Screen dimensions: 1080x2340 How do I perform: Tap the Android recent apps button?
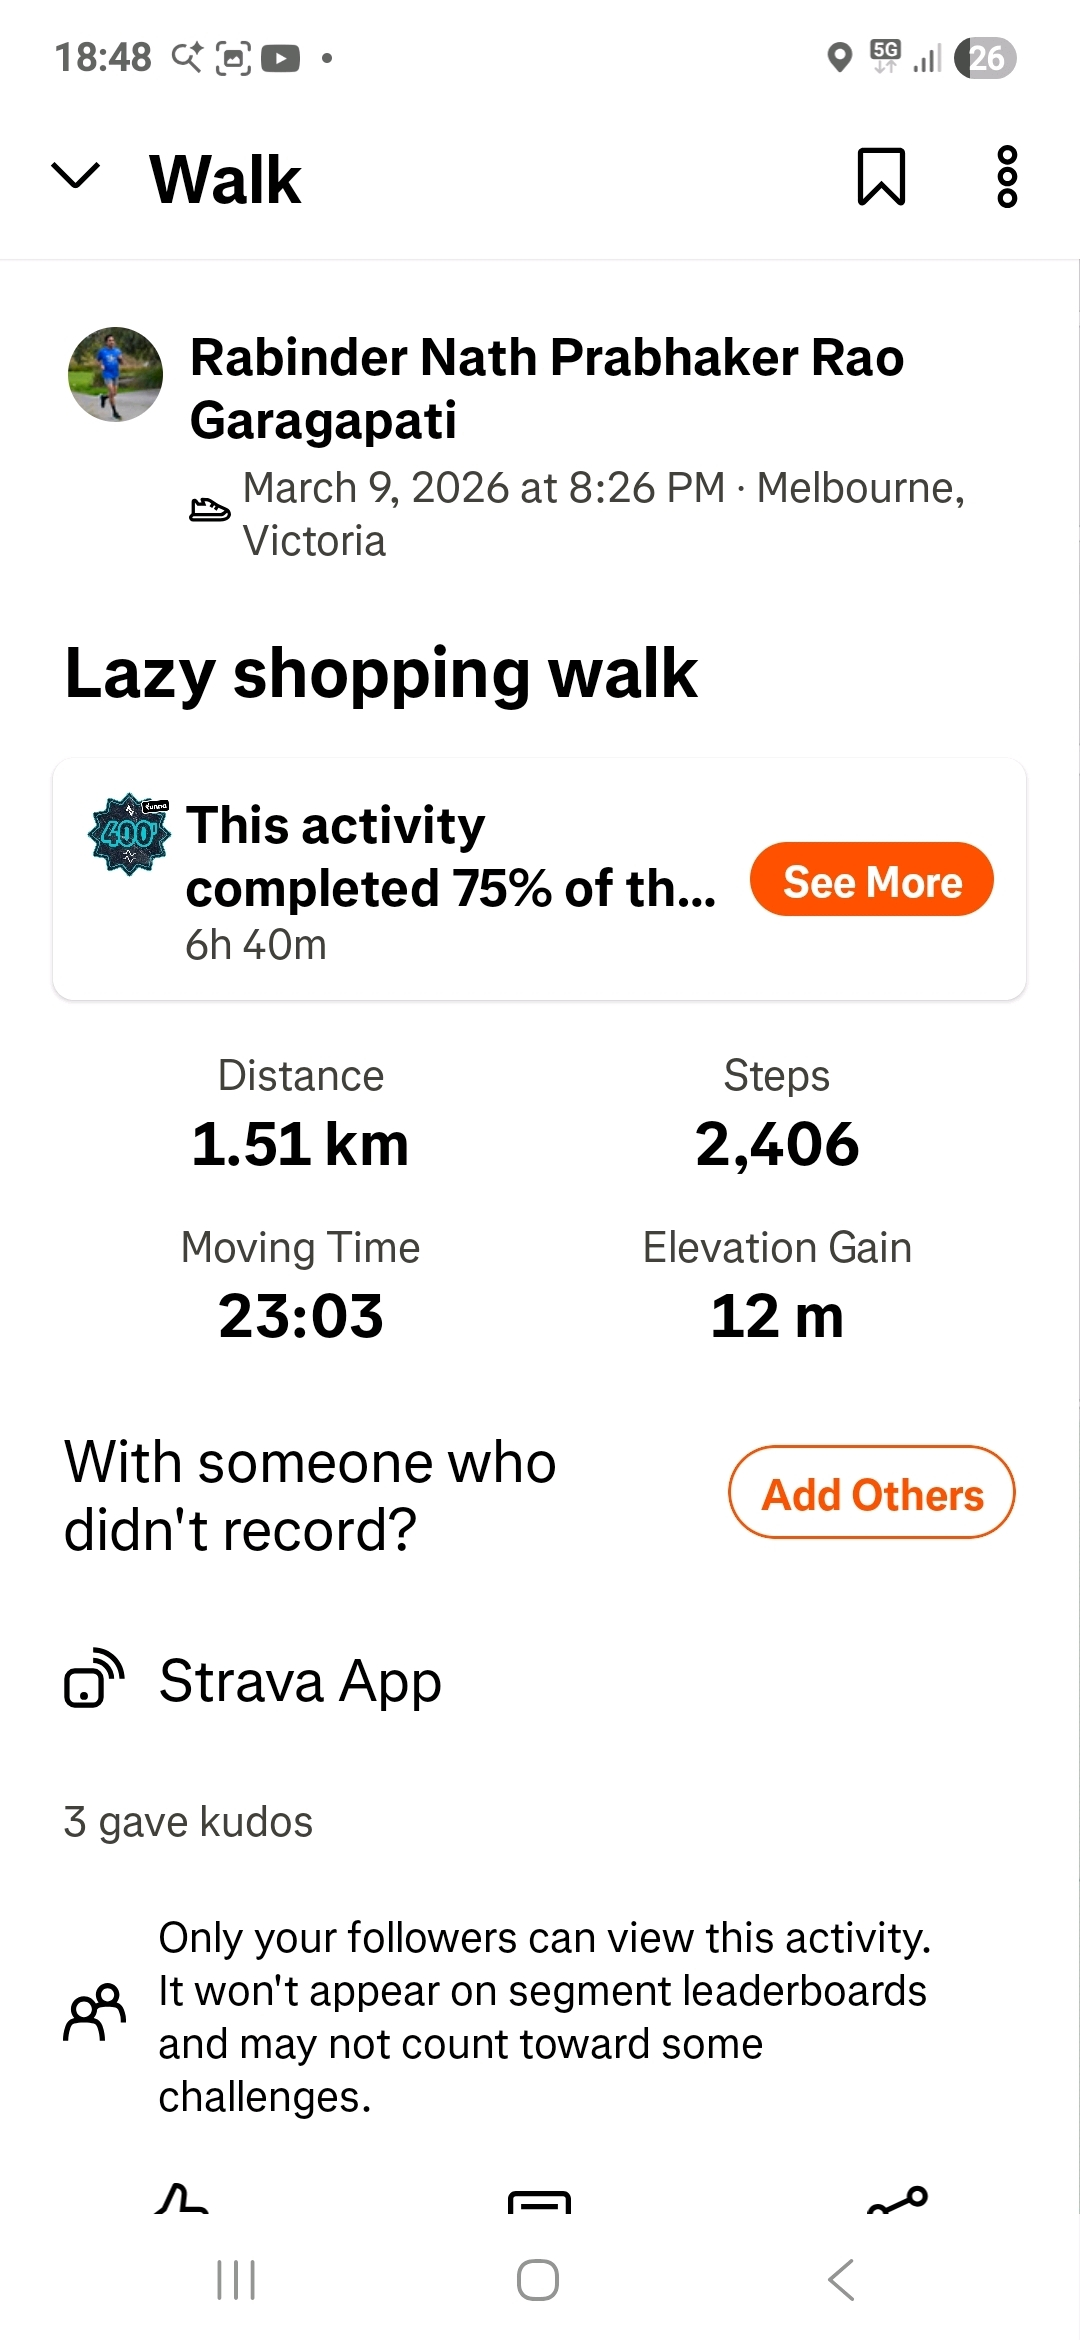237,2280
